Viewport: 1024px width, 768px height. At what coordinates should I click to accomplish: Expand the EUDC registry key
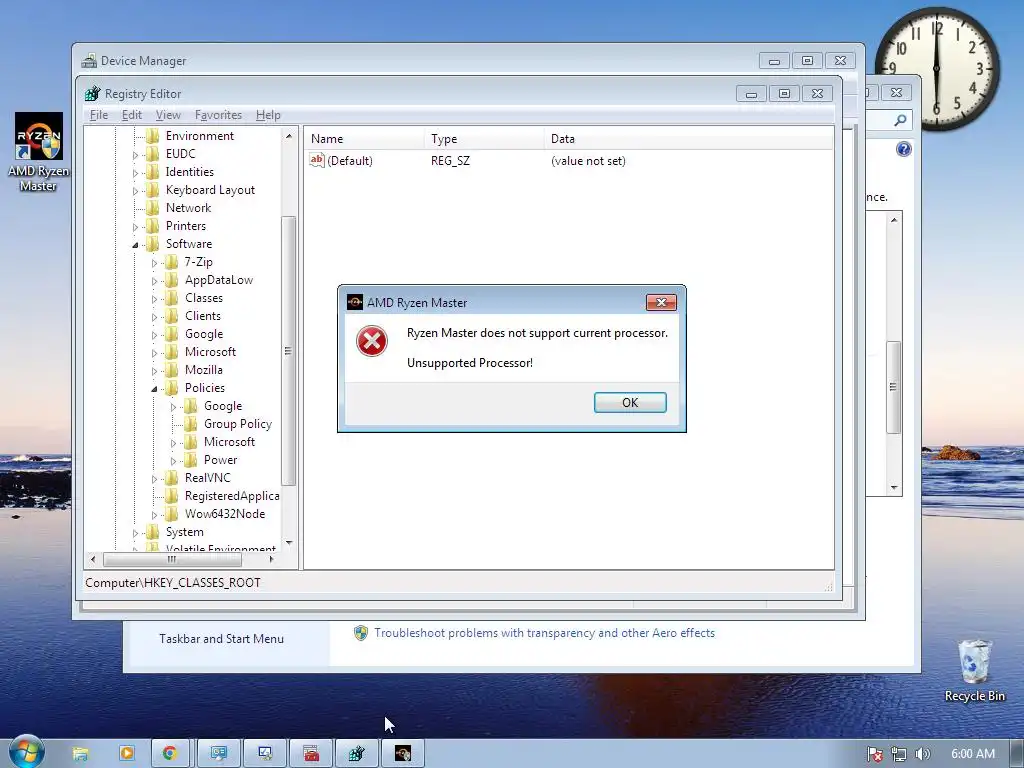[x=135, y=155]
